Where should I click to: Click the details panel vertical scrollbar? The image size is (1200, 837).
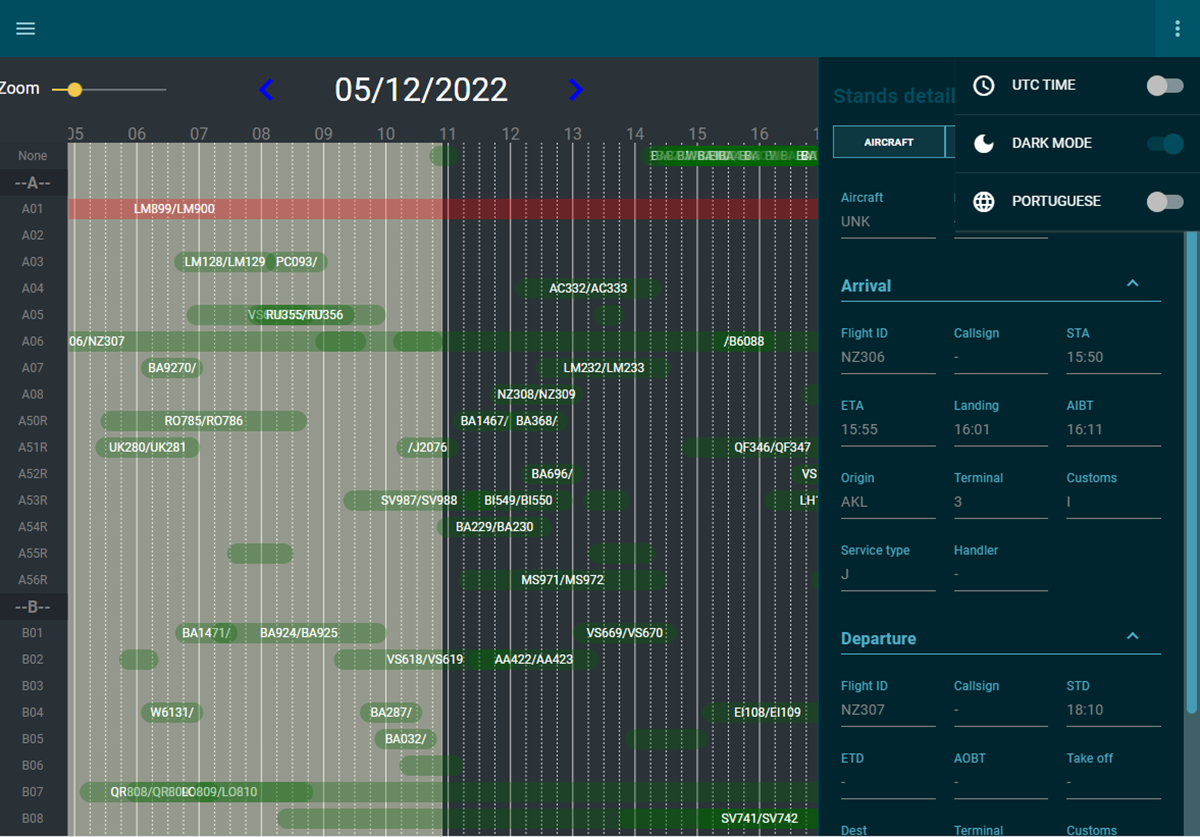[1191, 472]
